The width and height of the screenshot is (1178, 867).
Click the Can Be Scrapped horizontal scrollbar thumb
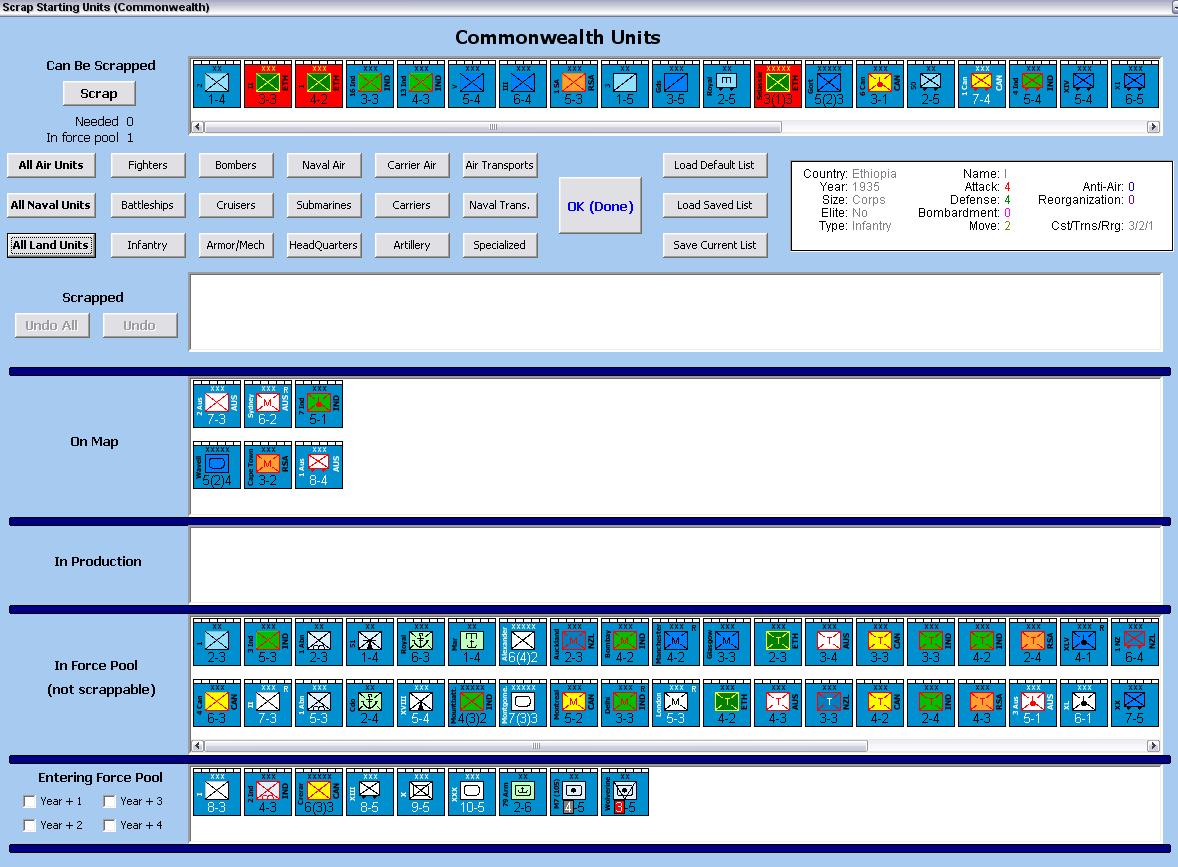point(493,127)
